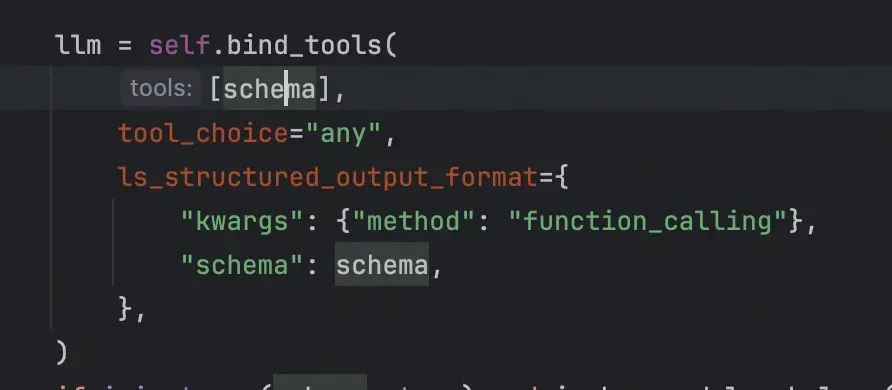
Task: Click schema inside the tools list brackets
Action: 269,89
